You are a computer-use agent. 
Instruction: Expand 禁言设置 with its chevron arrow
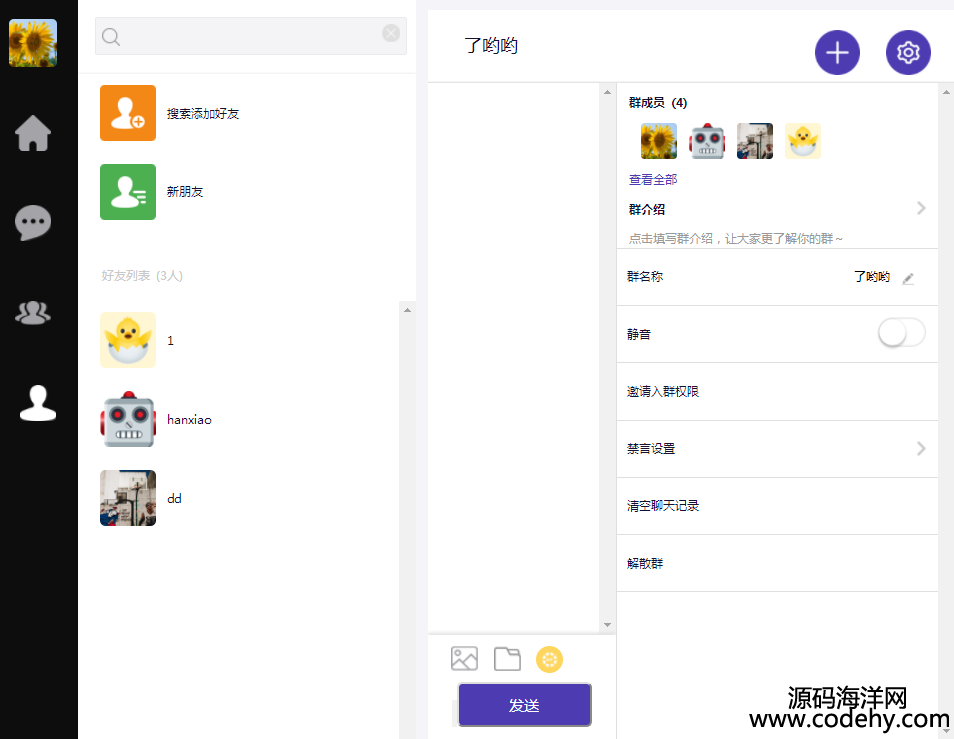(921, 449)
